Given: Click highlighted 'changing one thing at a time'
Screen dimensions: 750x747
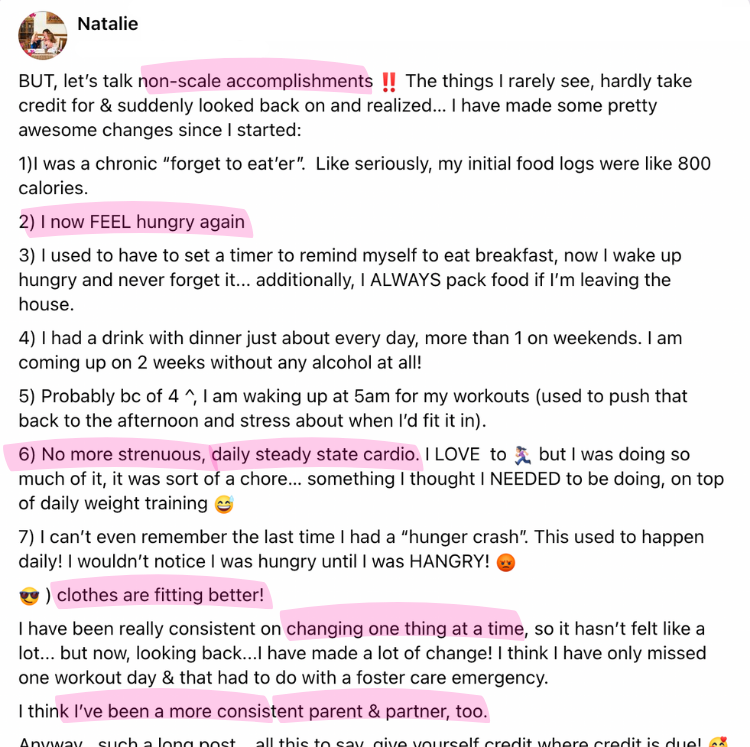Looking at the screenshot, I should point(405,629).
